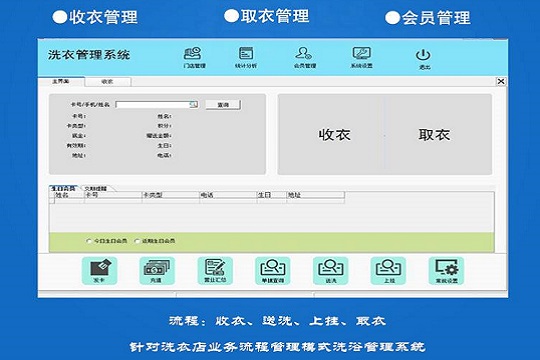Select the 近期生日会员 radio button
This screenshot has height=360, width=540.
pos(137,241)
